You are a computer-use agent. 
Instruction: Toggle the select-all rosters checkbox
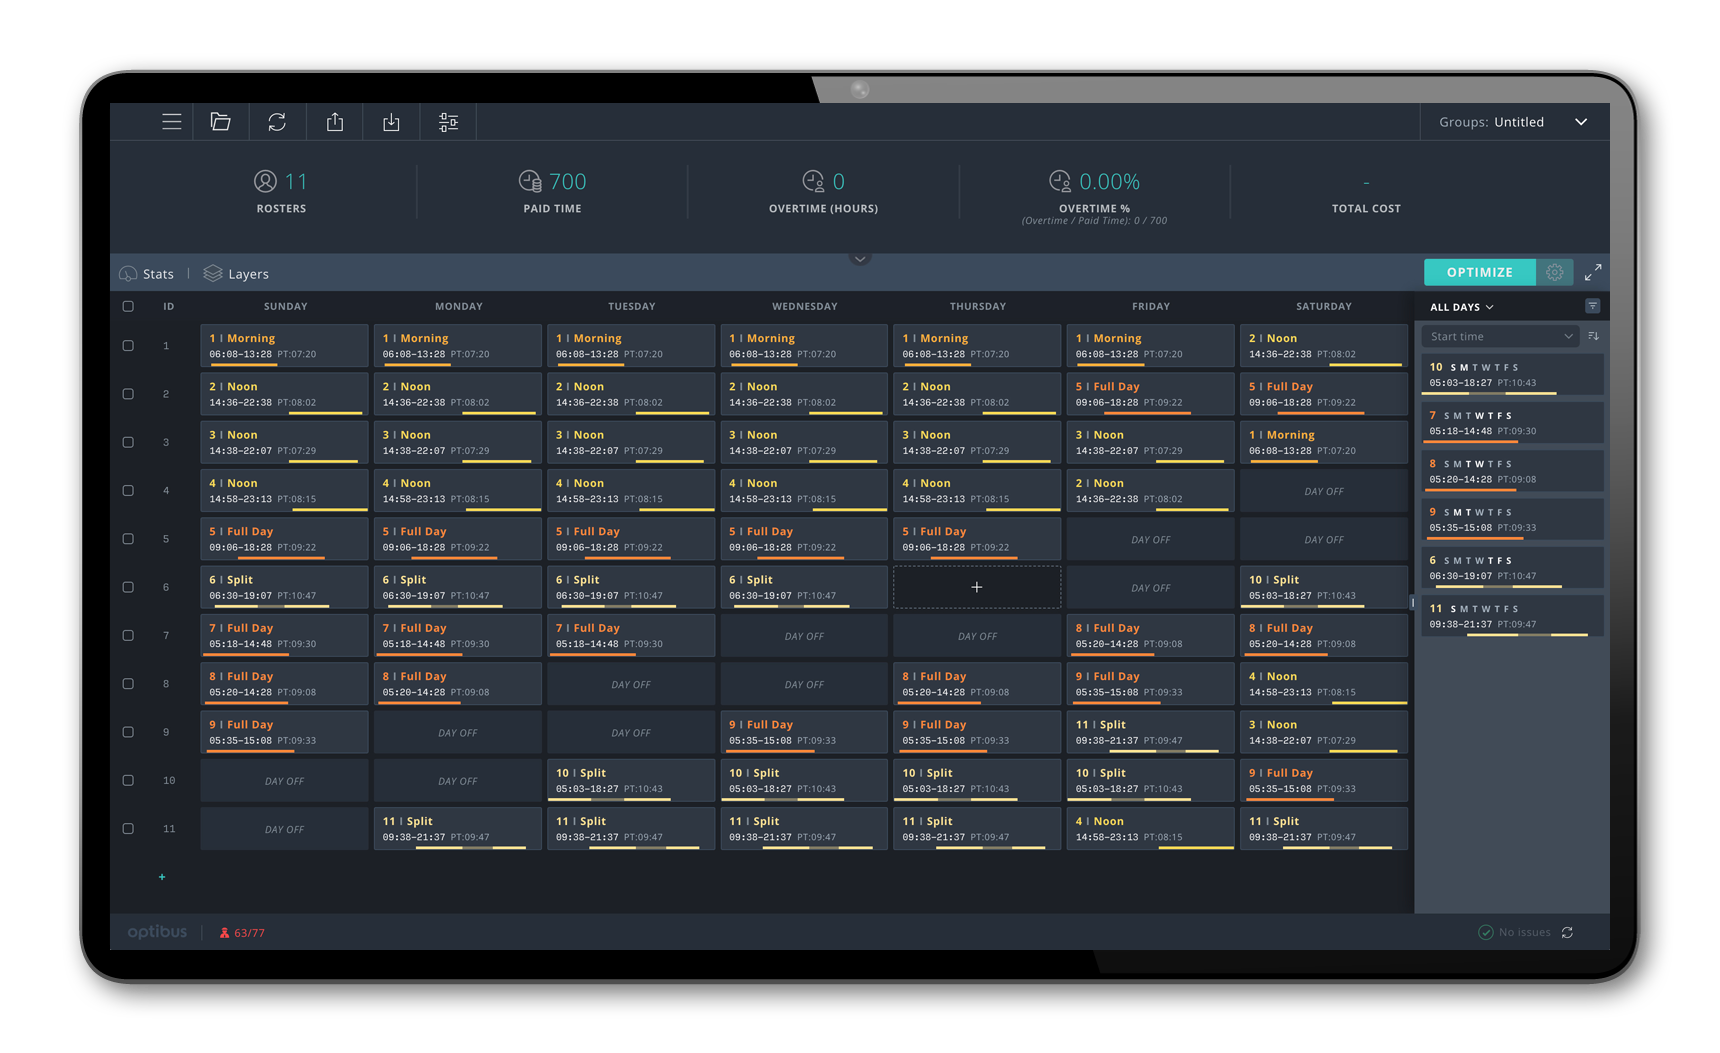128,306
